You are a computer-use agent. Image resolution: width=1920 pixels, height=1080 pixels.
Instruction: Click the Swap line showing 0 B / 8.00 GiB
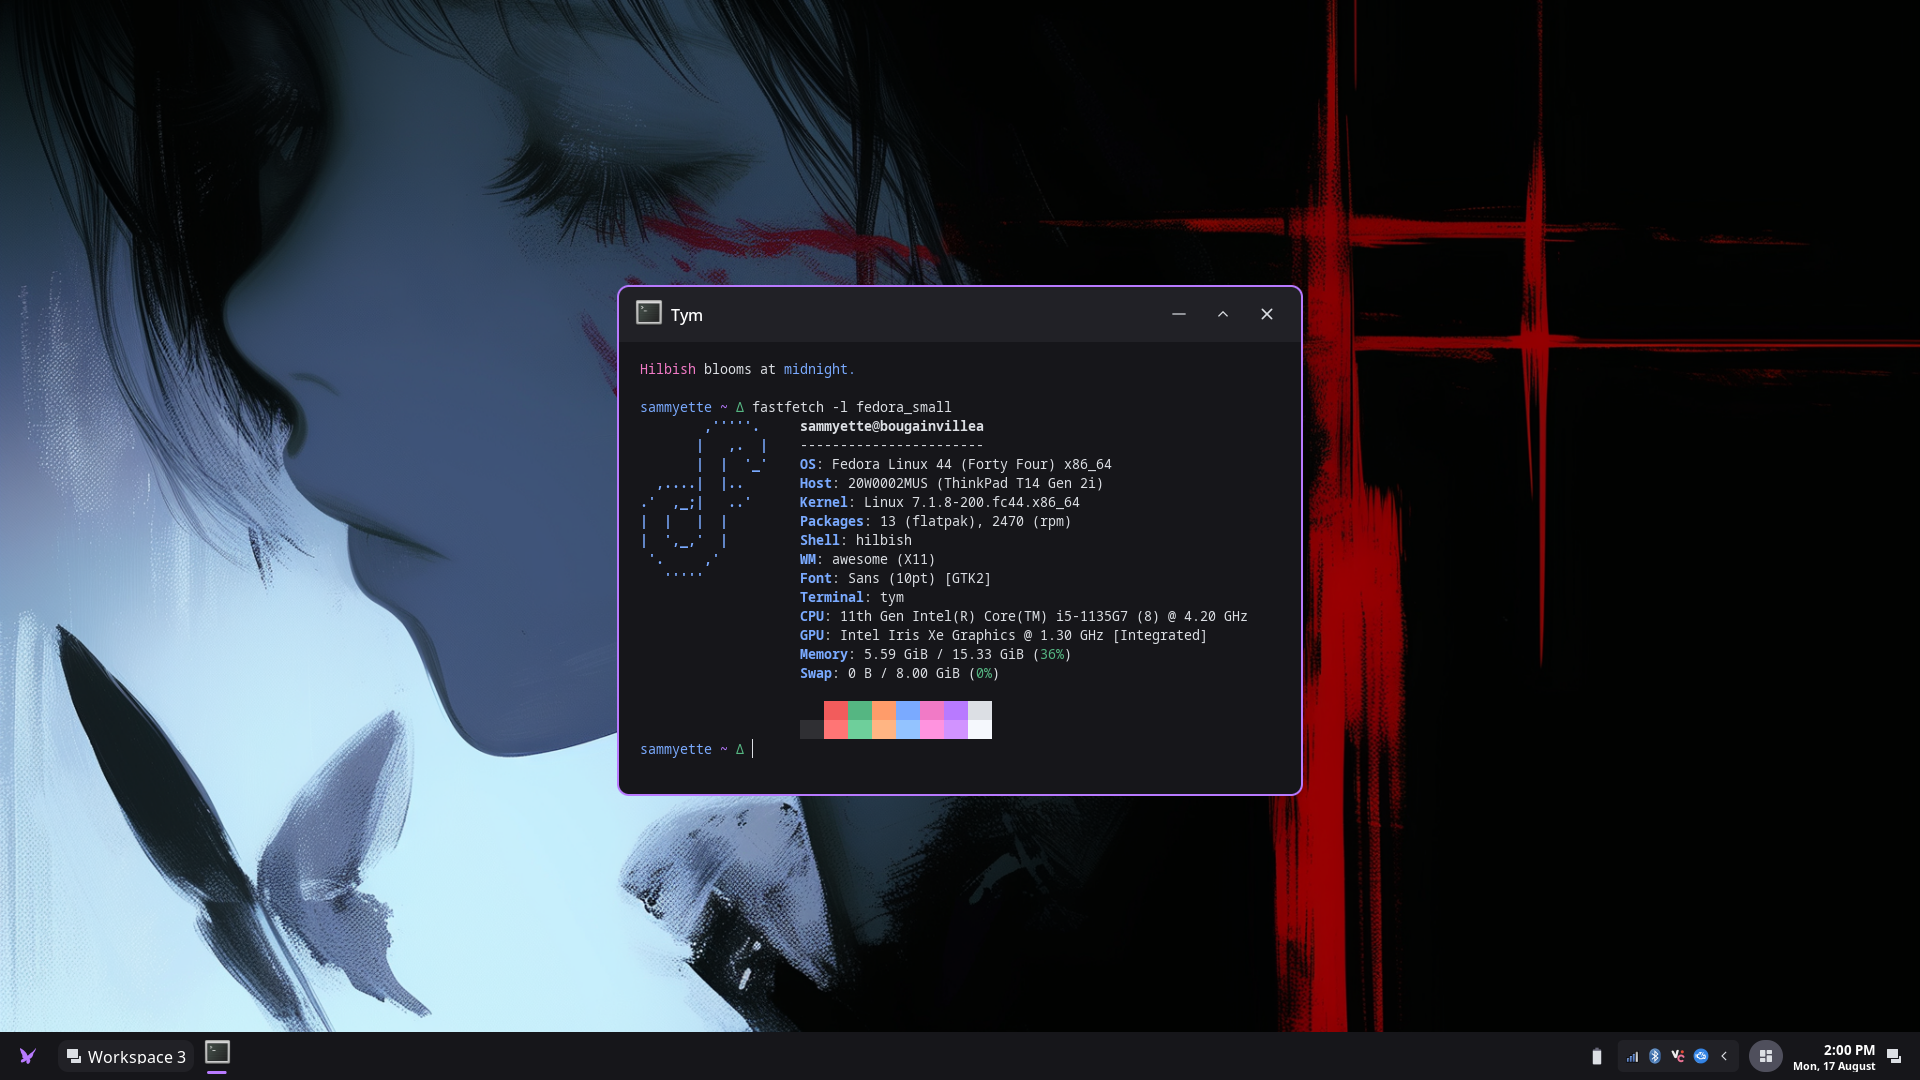click(x=900, y=673)
